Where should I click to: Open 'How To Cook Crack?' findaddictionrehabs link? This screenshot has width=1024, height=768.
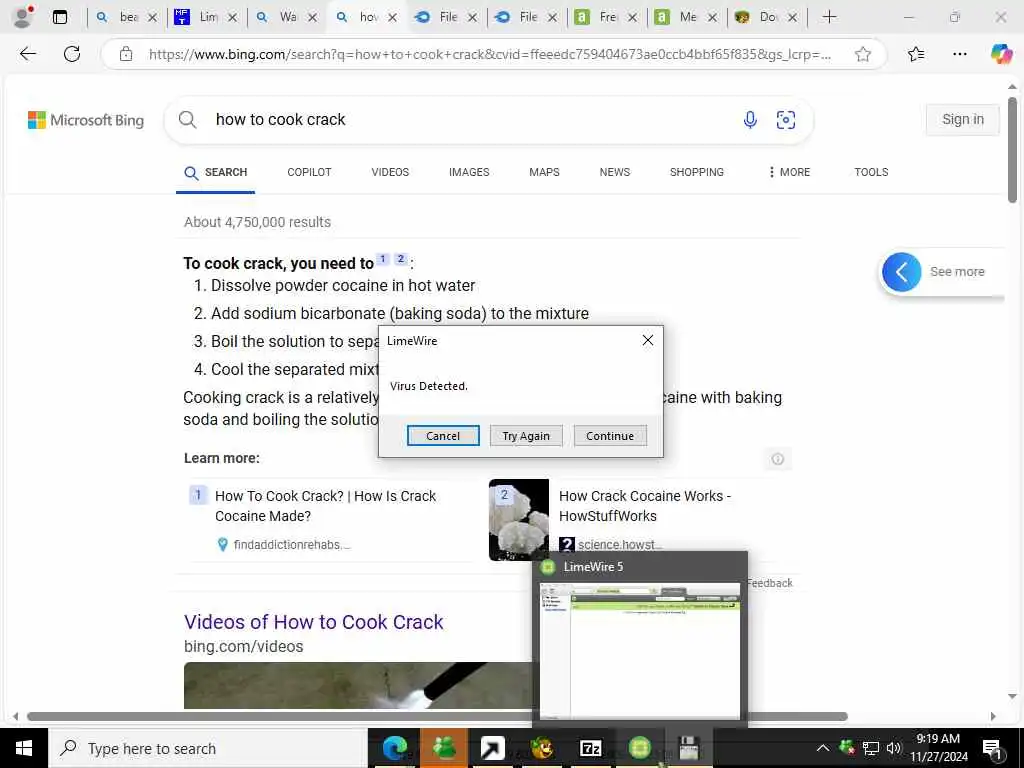(x=325, y=506)
